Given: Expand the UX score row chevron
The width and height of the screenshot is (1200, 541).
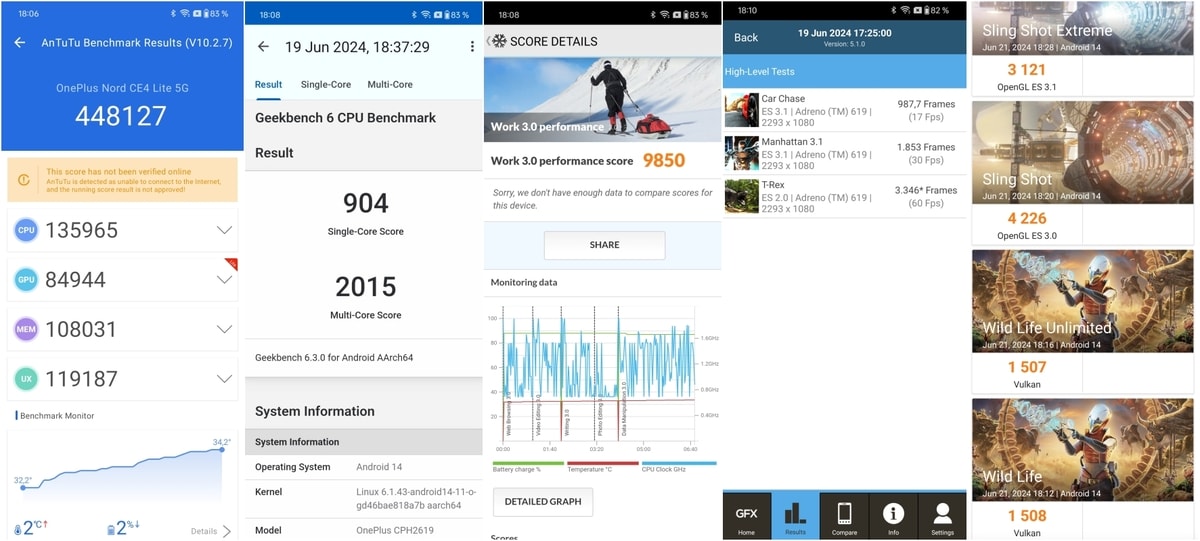Looking at the screenshot, I should click(224, 379).
